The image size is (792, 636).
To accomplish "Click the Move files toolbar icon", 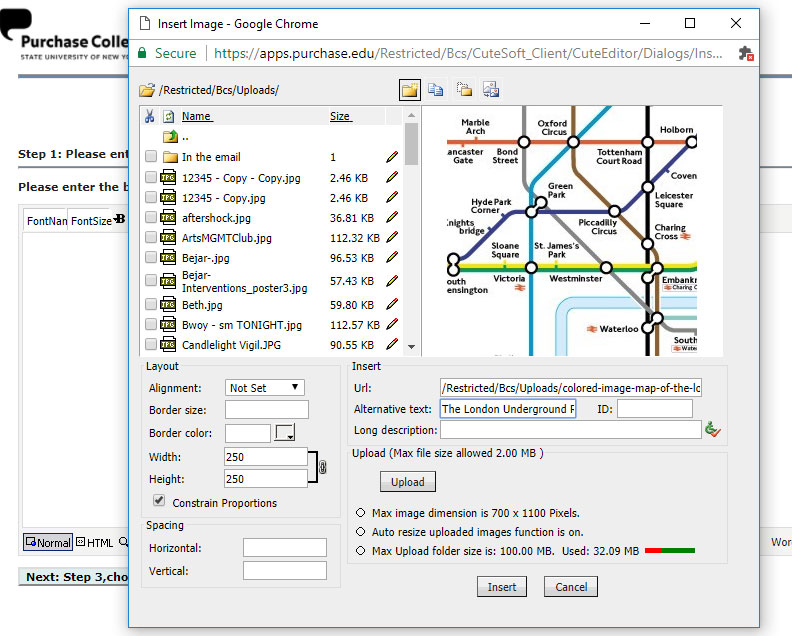I will click(x=464, y=90).
